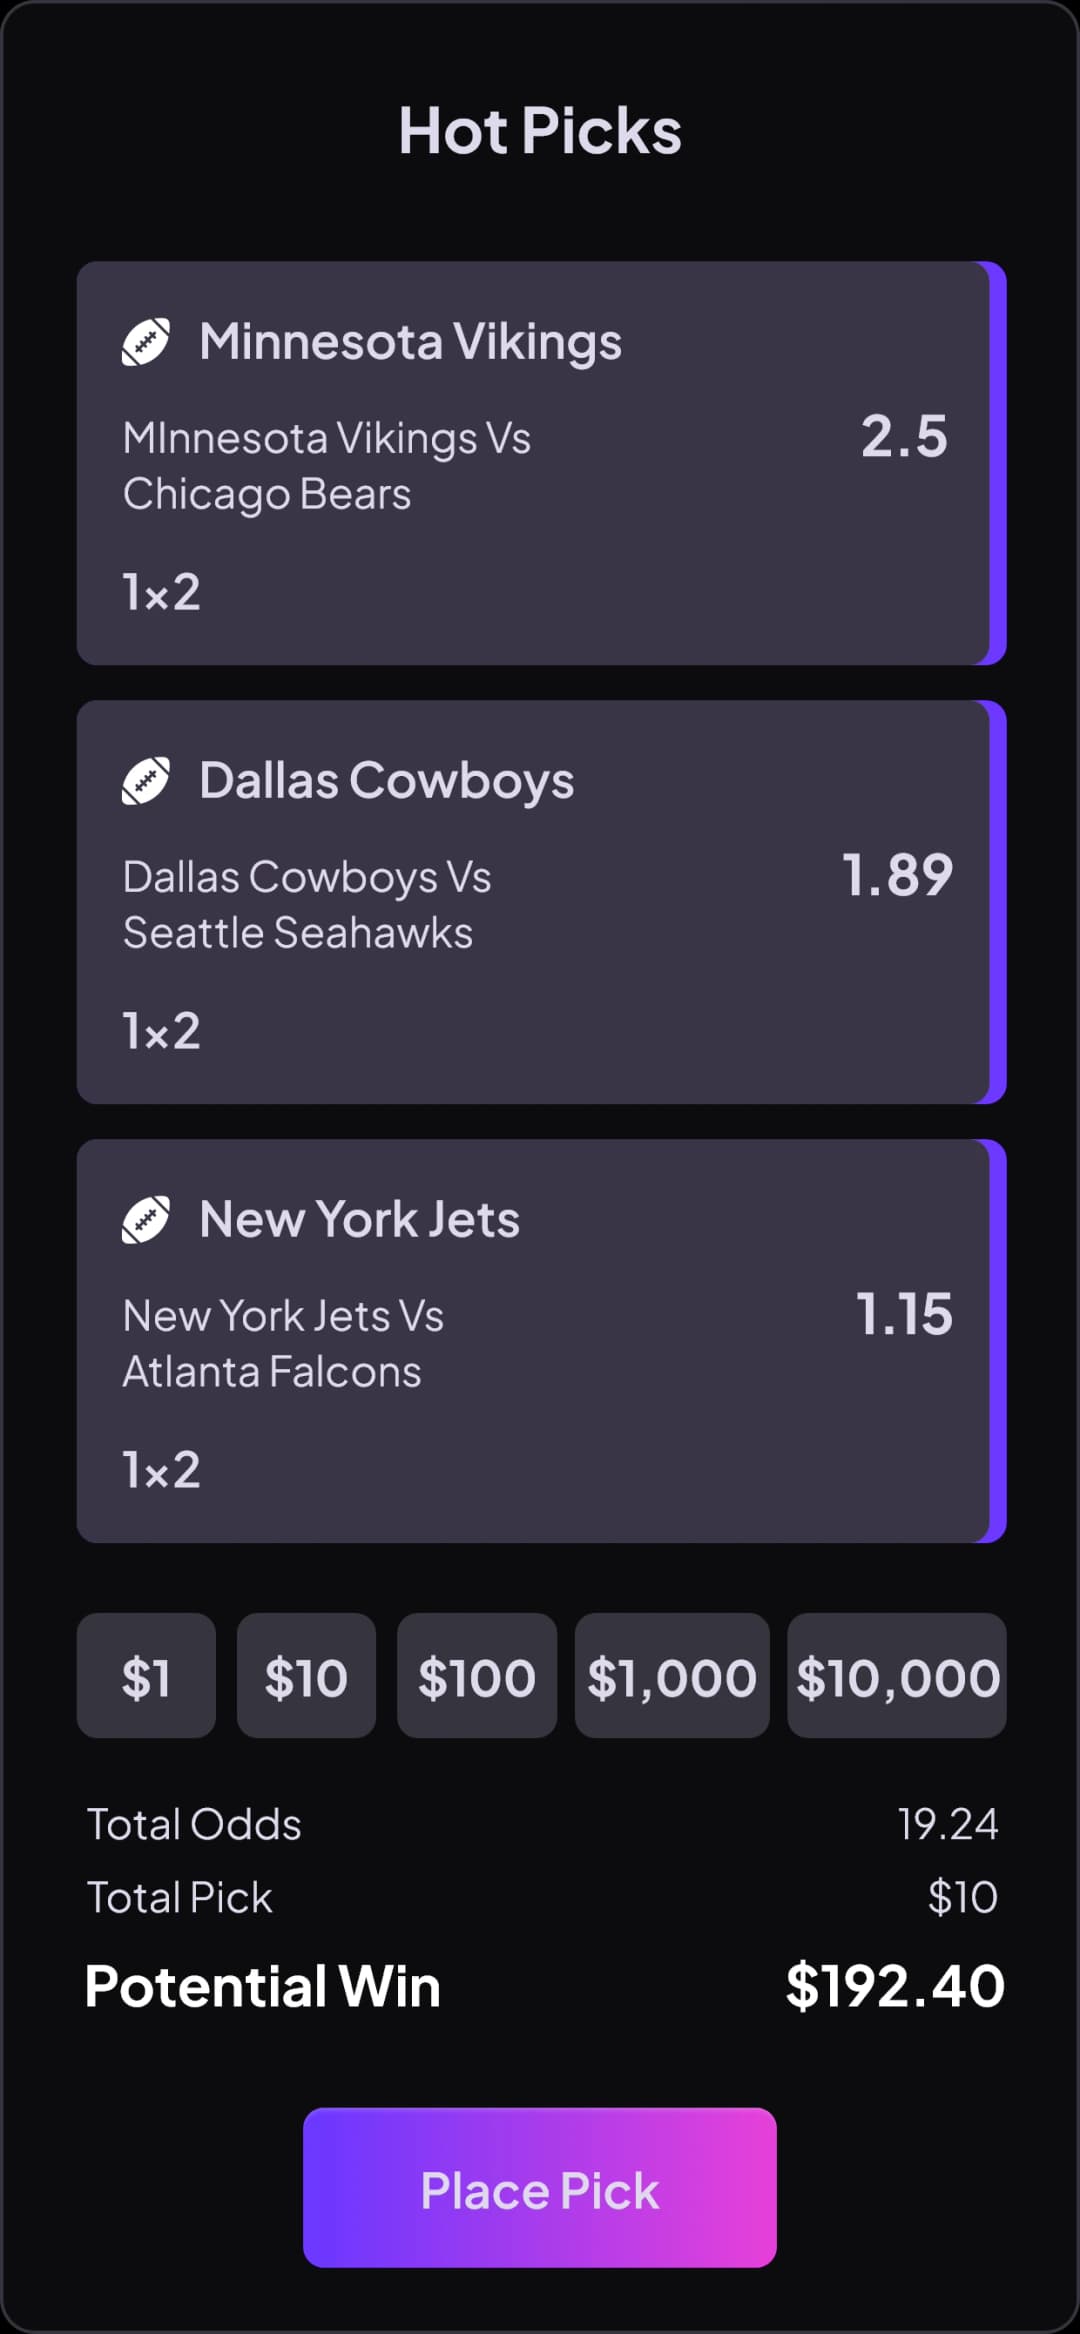Click the football icon beside Minnesota Vikings

tap(146, 342)
